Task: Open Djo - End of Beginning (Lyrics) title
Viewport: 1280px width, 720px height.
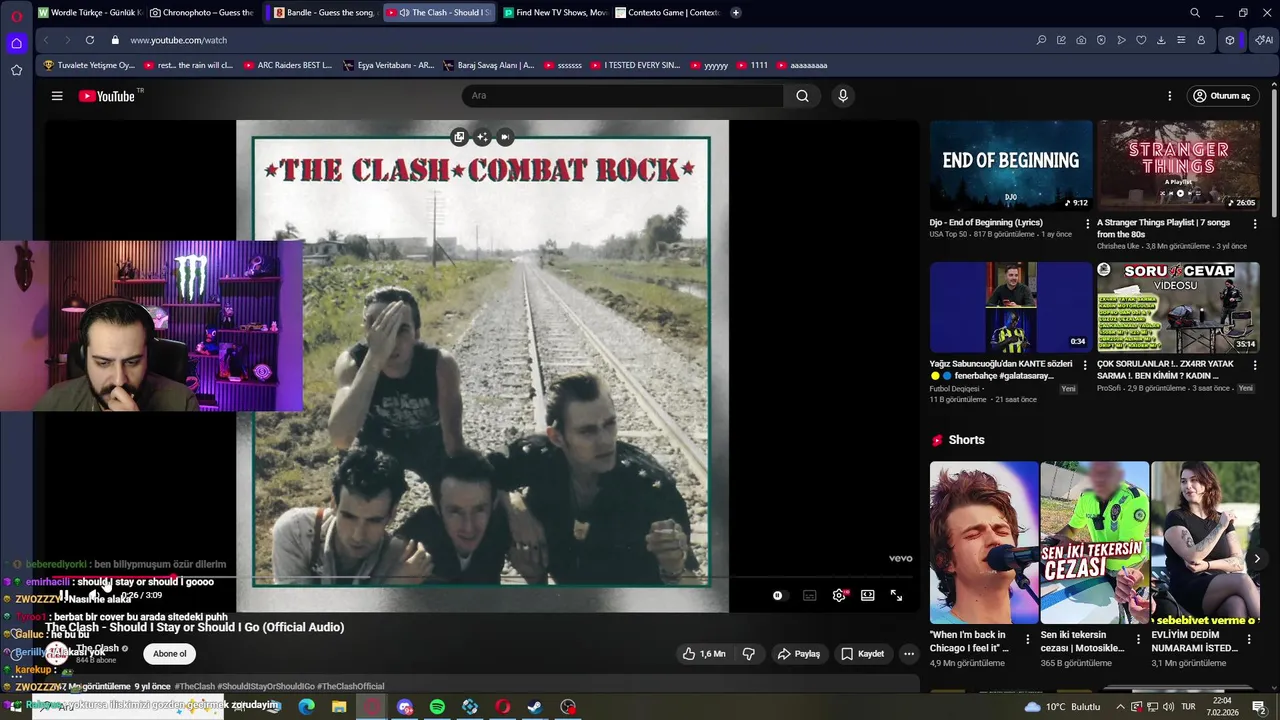Action: click(986, 223)
